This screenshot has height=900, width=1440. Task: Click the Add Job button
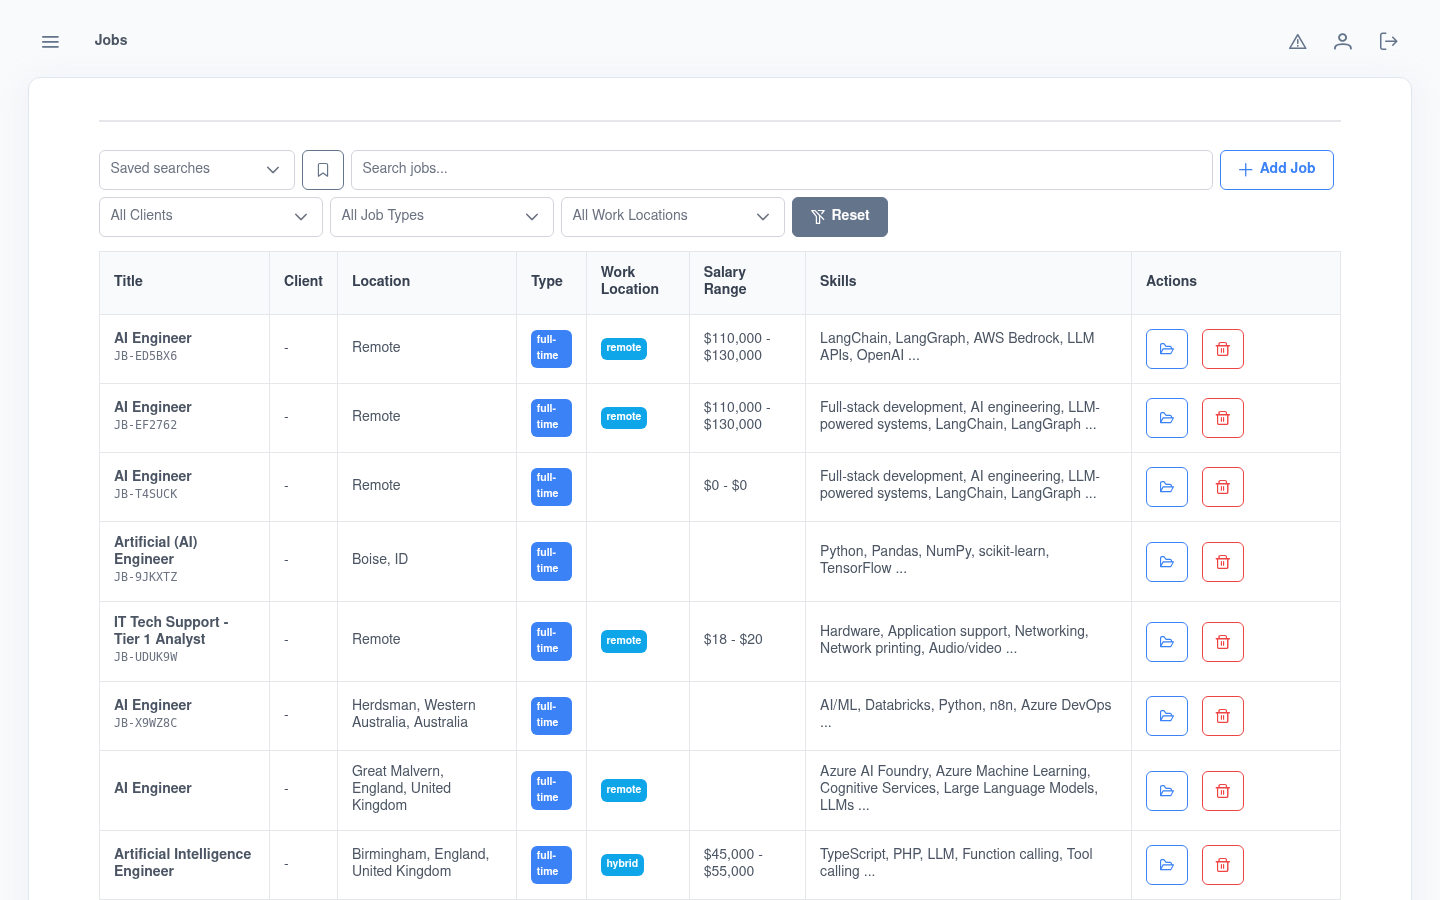(1277, 170)
